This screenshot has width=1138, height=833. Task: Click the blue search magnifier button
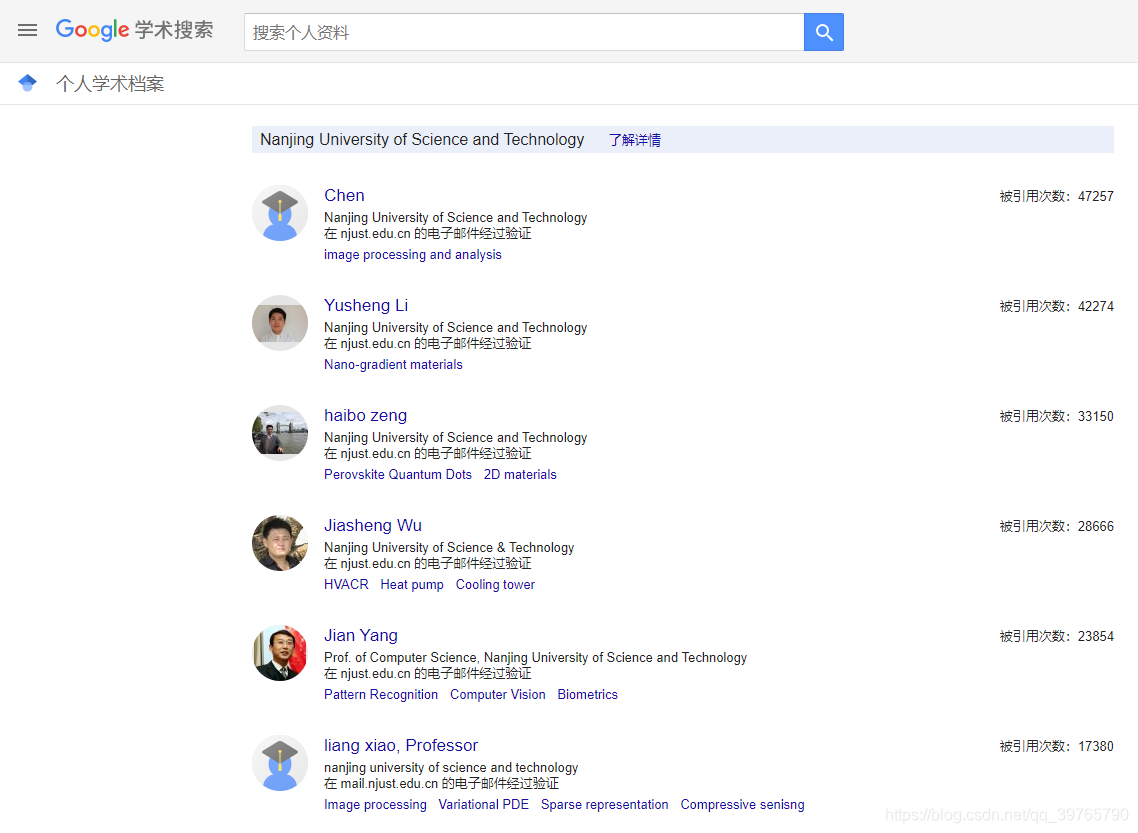(824, 32)
